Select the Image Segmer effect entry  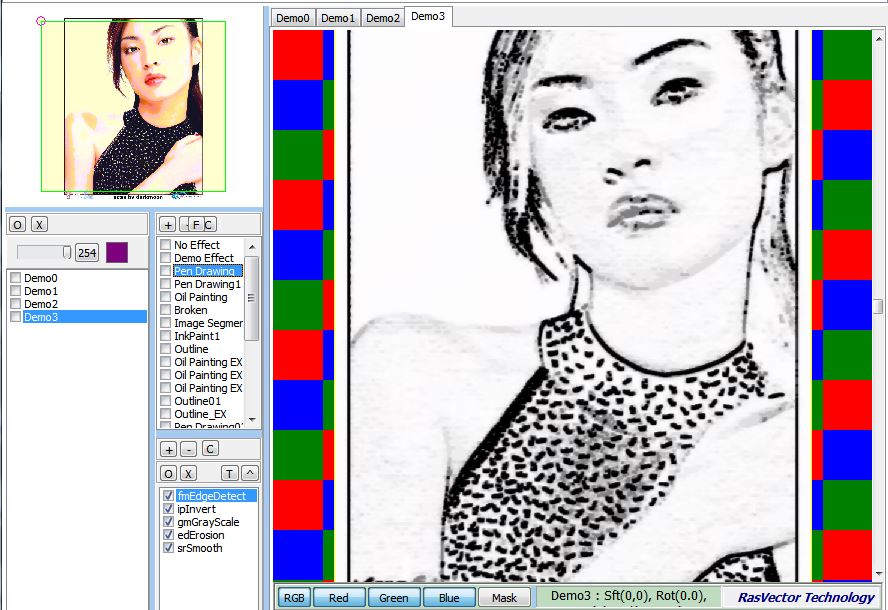tap(208, 323)
